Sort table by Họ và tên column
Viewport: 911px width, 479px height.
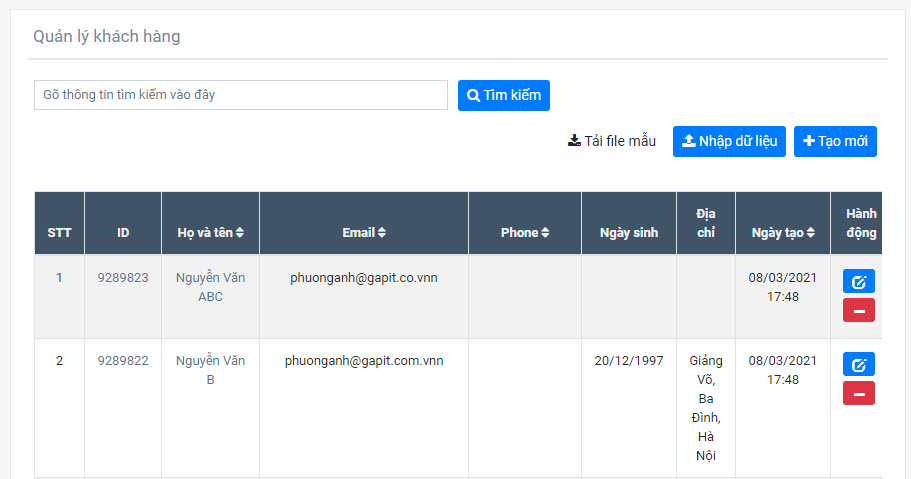tap(210, 233)
